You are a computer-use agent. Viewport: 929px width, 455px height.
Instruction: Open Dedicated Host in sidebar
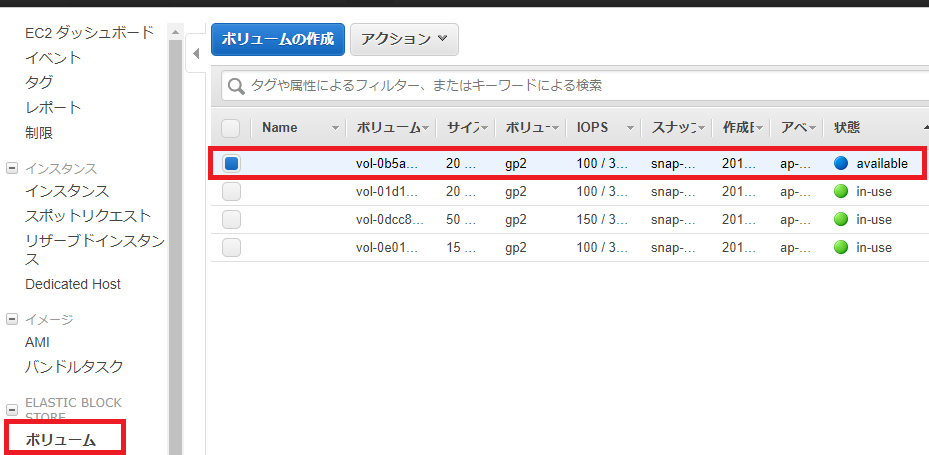point(73,284)
